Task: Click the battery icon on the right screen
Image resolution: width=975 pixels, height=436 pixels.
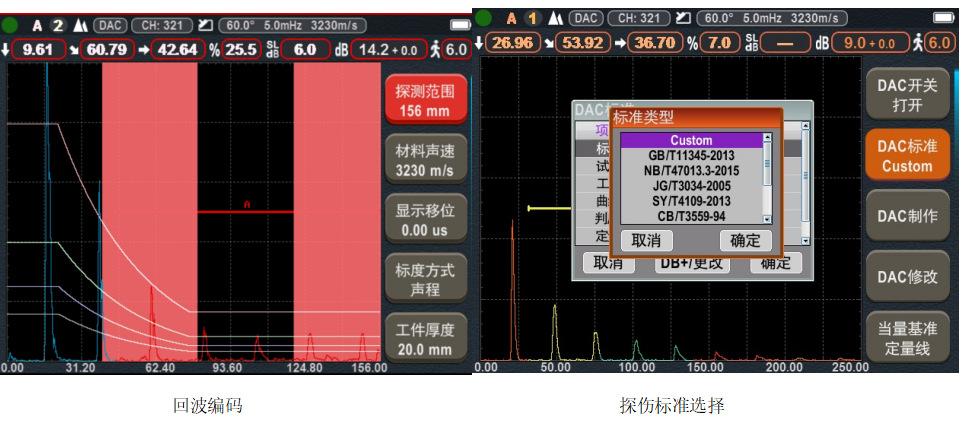Action: click(944, 18)
